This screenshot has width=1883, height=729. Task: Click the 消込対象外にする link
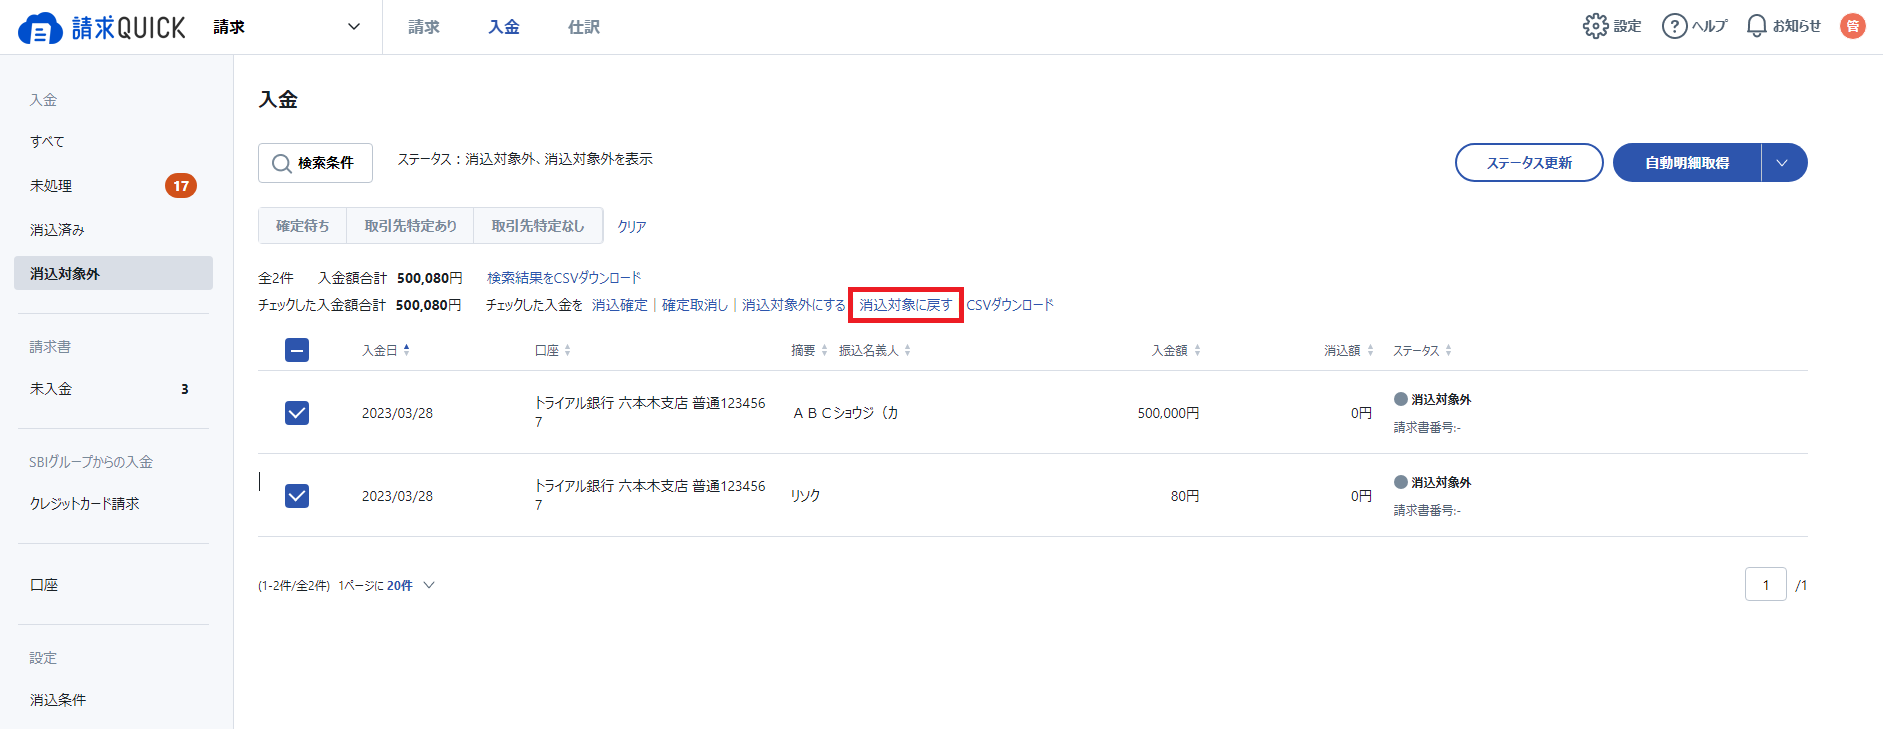tap(794, 305)
